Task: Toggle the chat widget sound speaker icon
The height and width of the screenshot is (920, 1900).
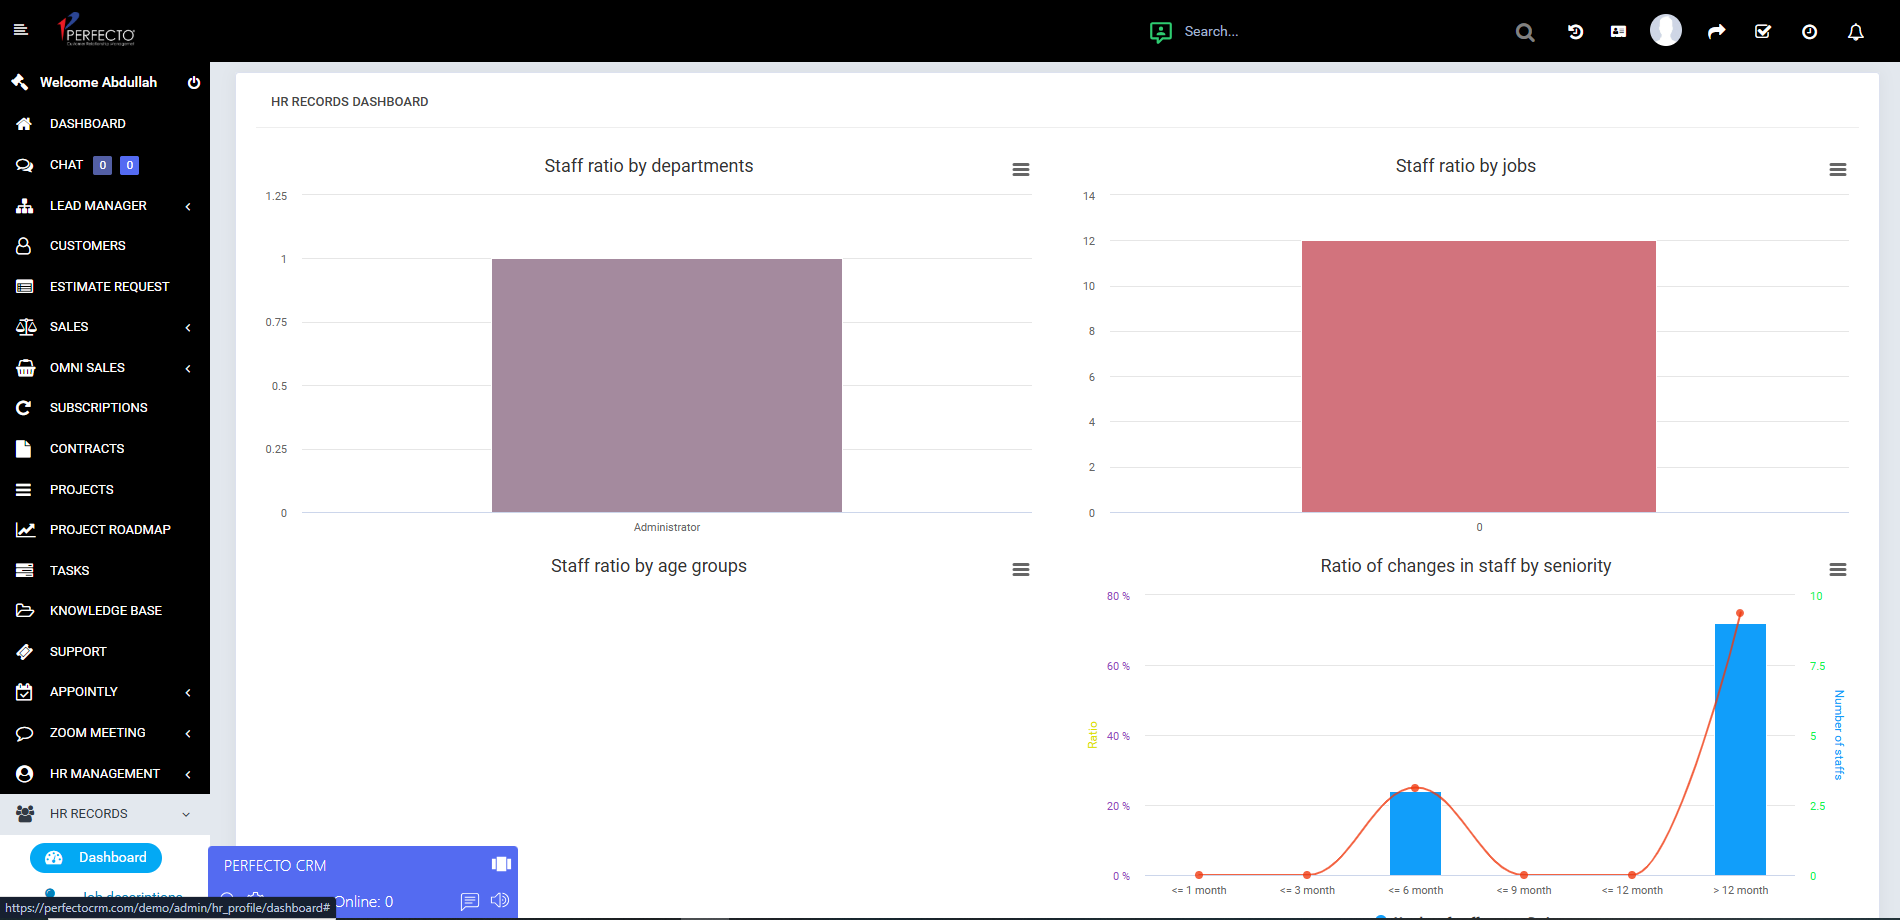Action: 500,901
